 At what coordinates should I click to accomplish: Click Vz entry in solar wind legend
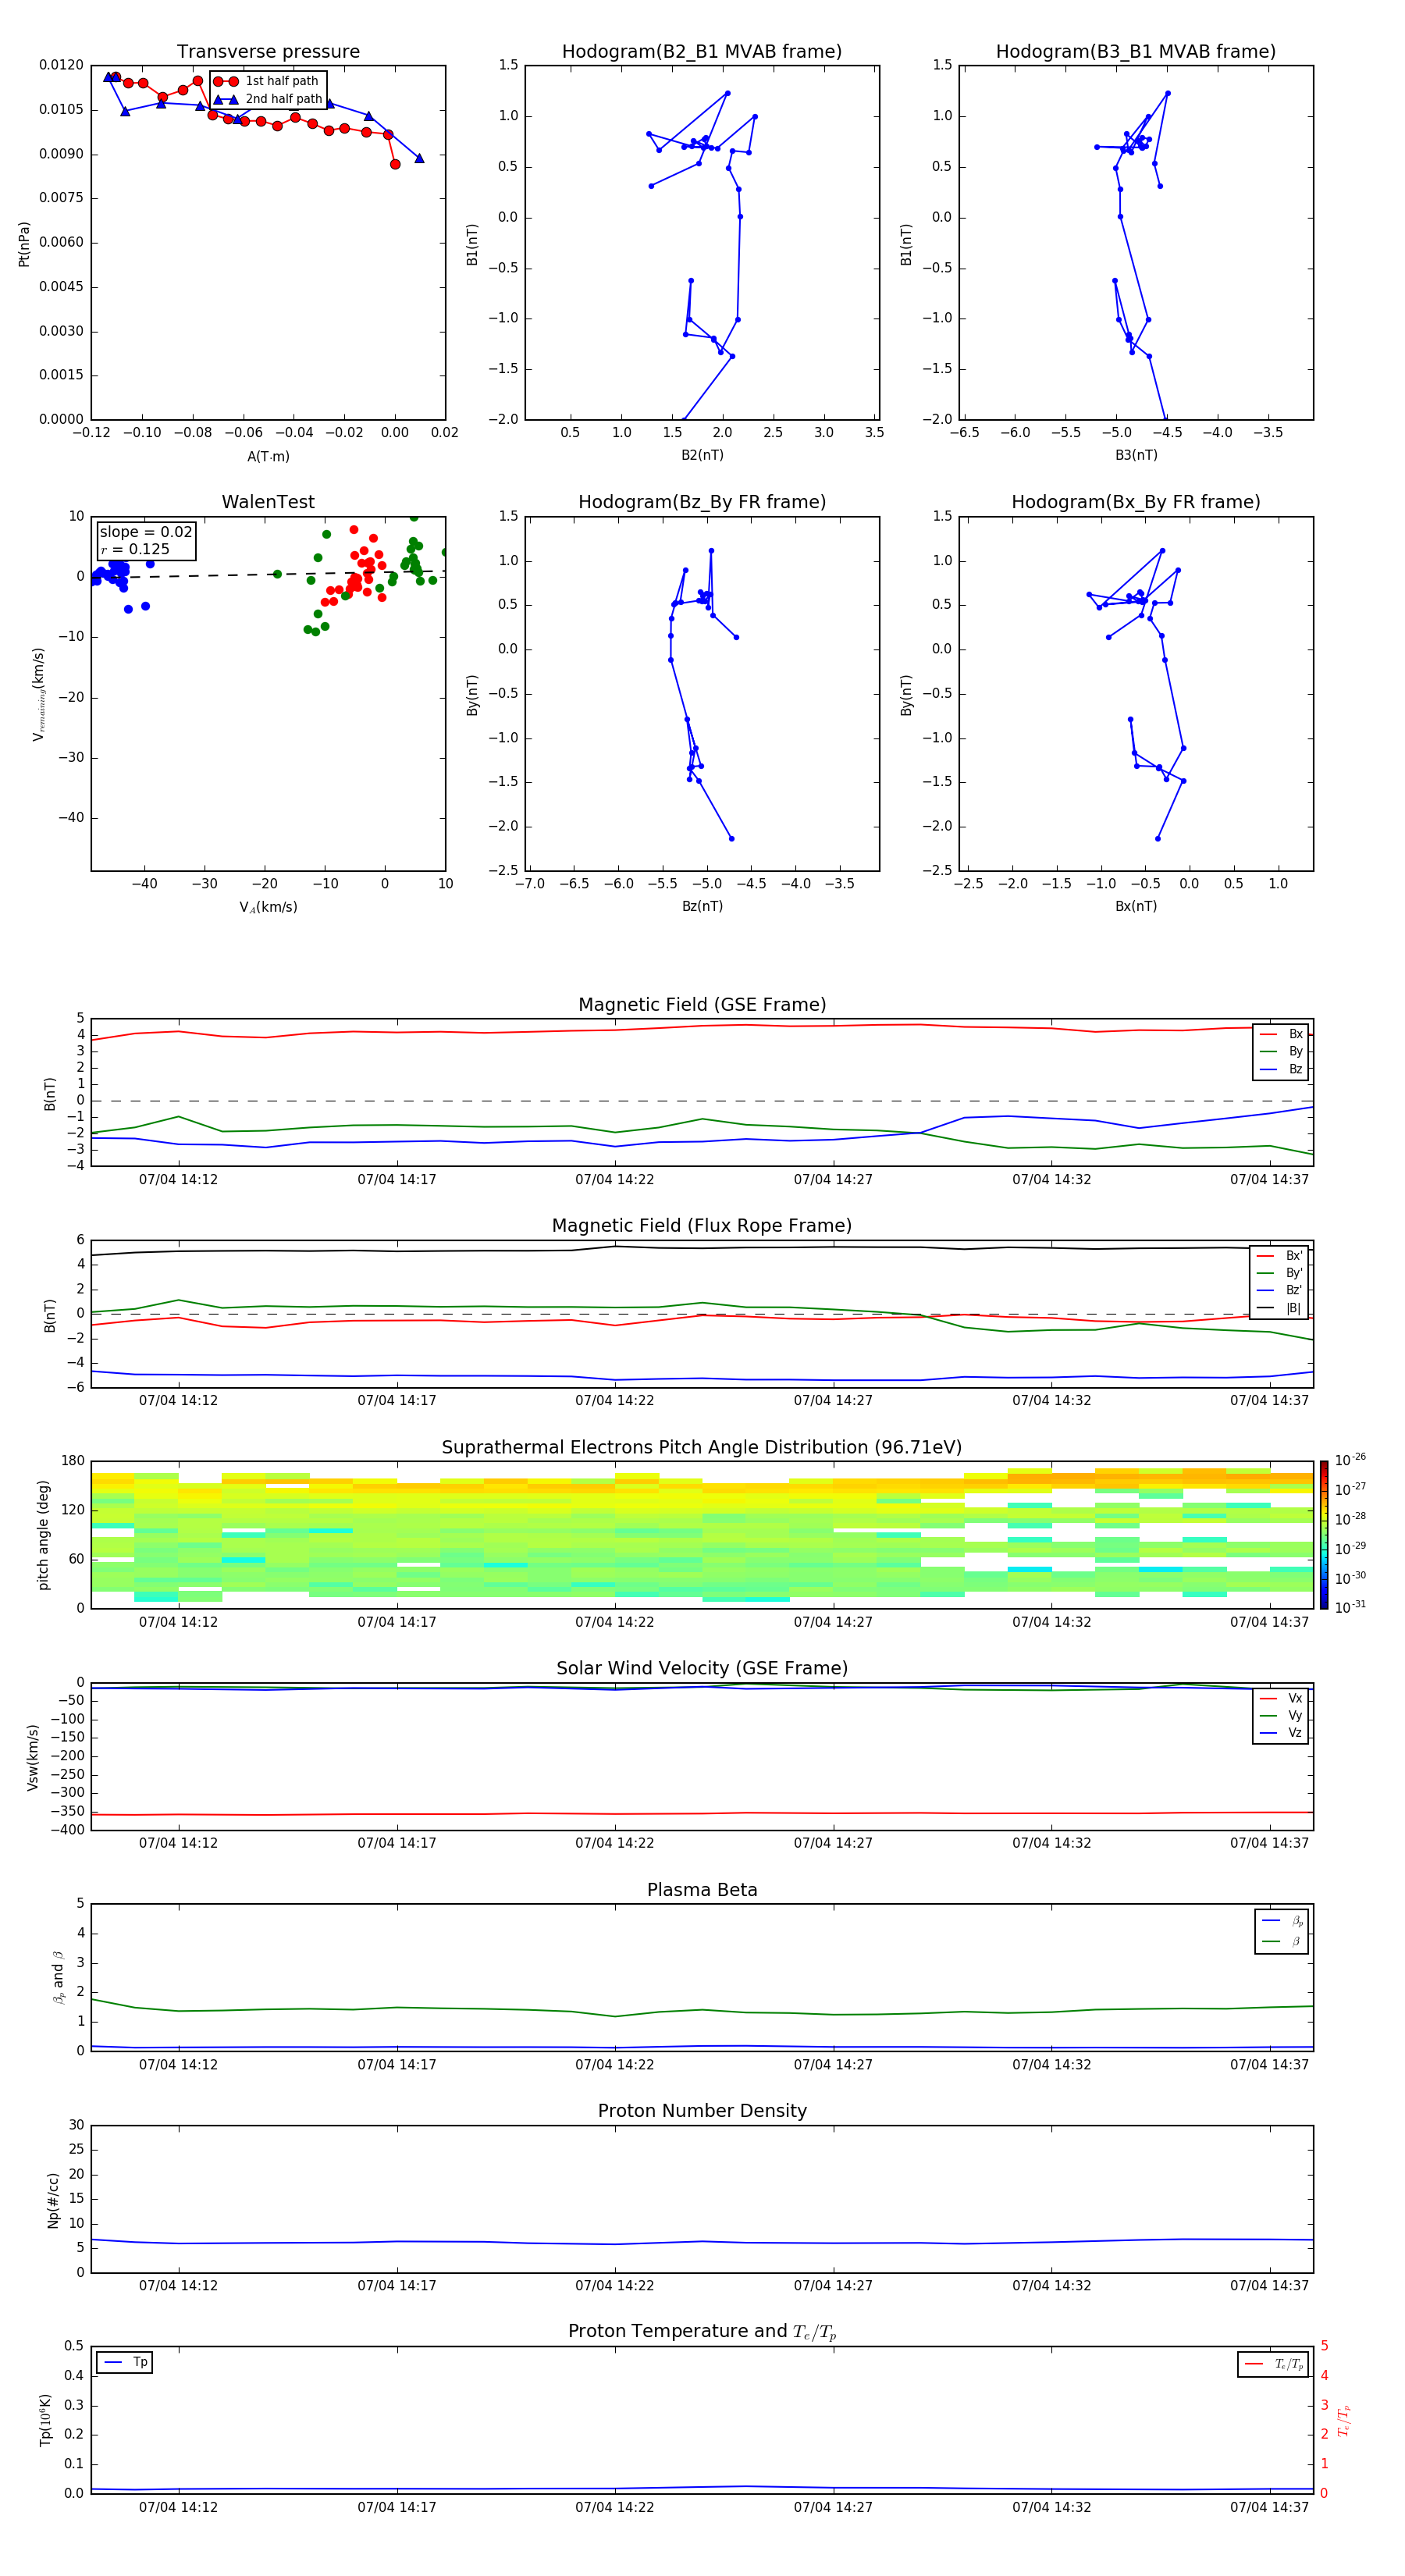coord(1281,1732)
